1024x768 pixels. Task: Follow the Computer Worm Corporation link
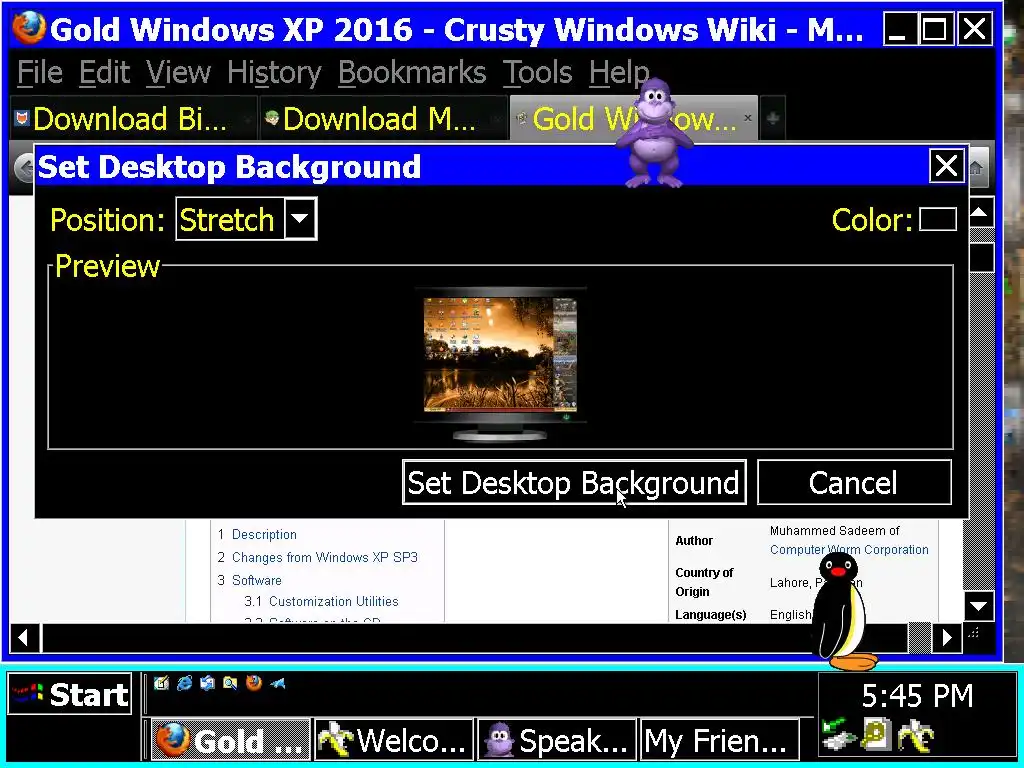point(849,549)
